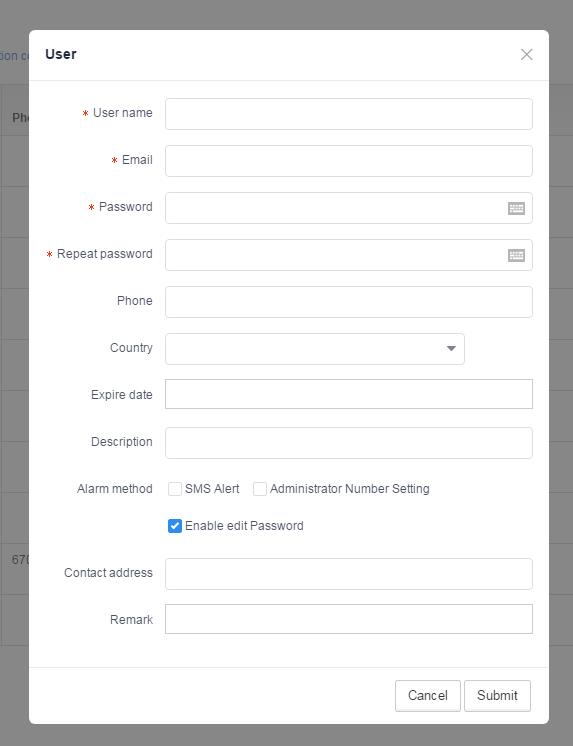This screenshot has height=746, width=573.
Task: Click into the Email field
Action: pyautogui.click(x=349, y=161)
